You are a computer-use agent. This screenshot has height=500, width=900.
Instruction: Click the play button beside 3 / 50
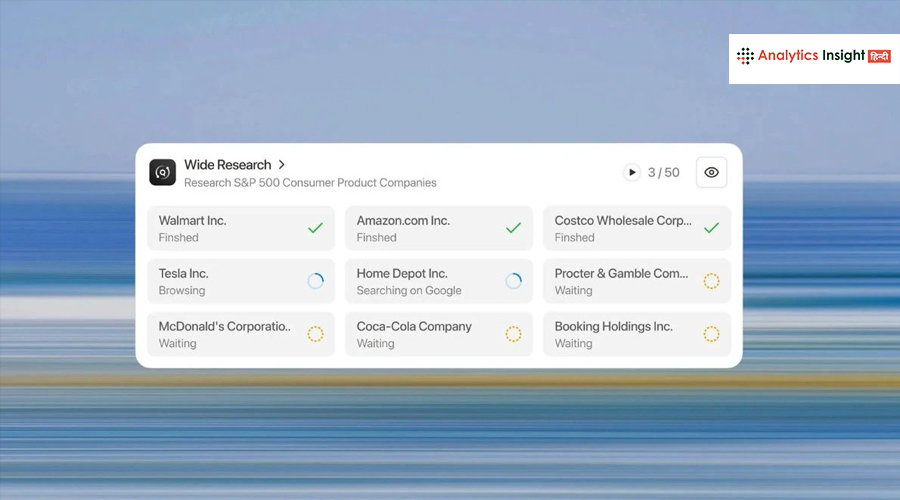pyautogui.click(x=632, y=172)
